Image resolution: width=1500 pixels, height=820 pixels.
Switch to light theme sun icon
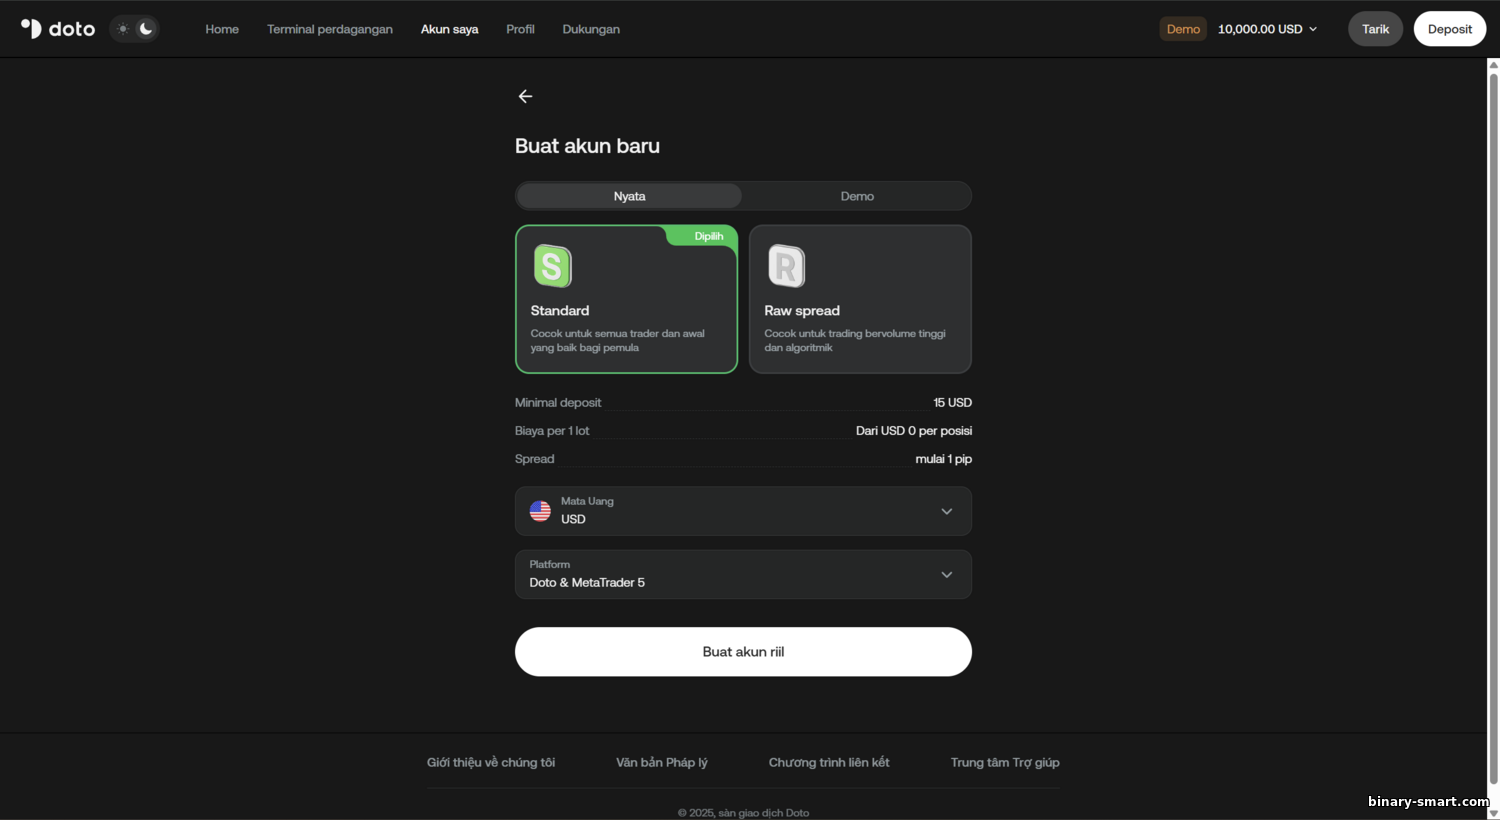[x=123, y=29]
